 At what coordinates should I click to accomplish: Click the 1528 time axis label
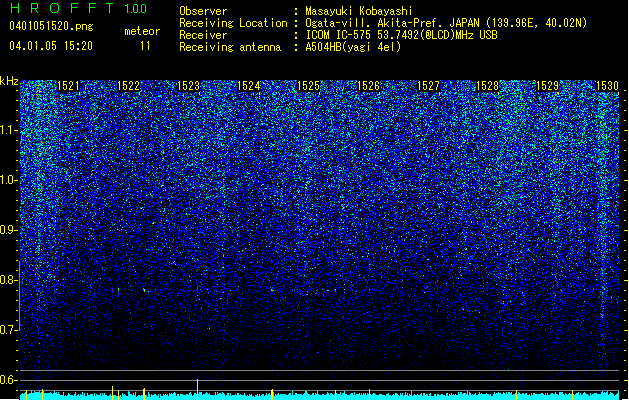[x=487, y=86]
